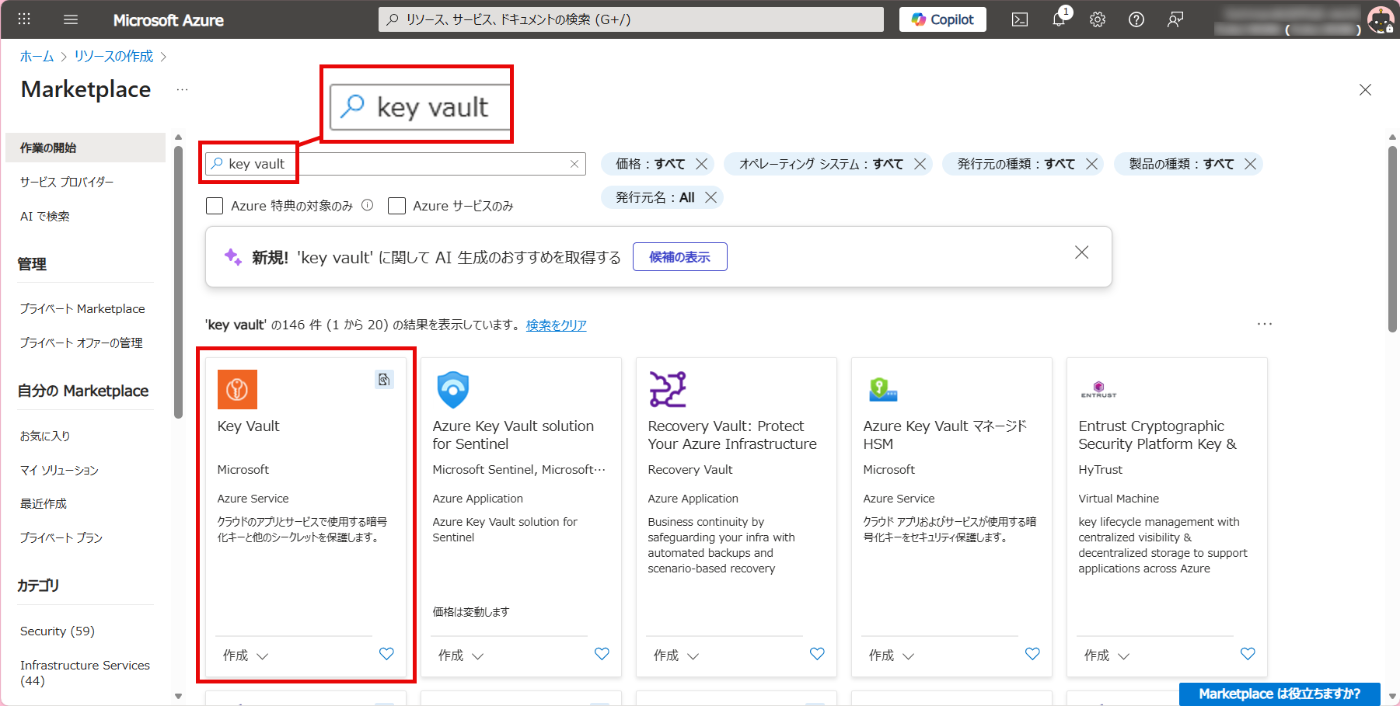Select AI で検索 in the sidebar

[45, 216]
